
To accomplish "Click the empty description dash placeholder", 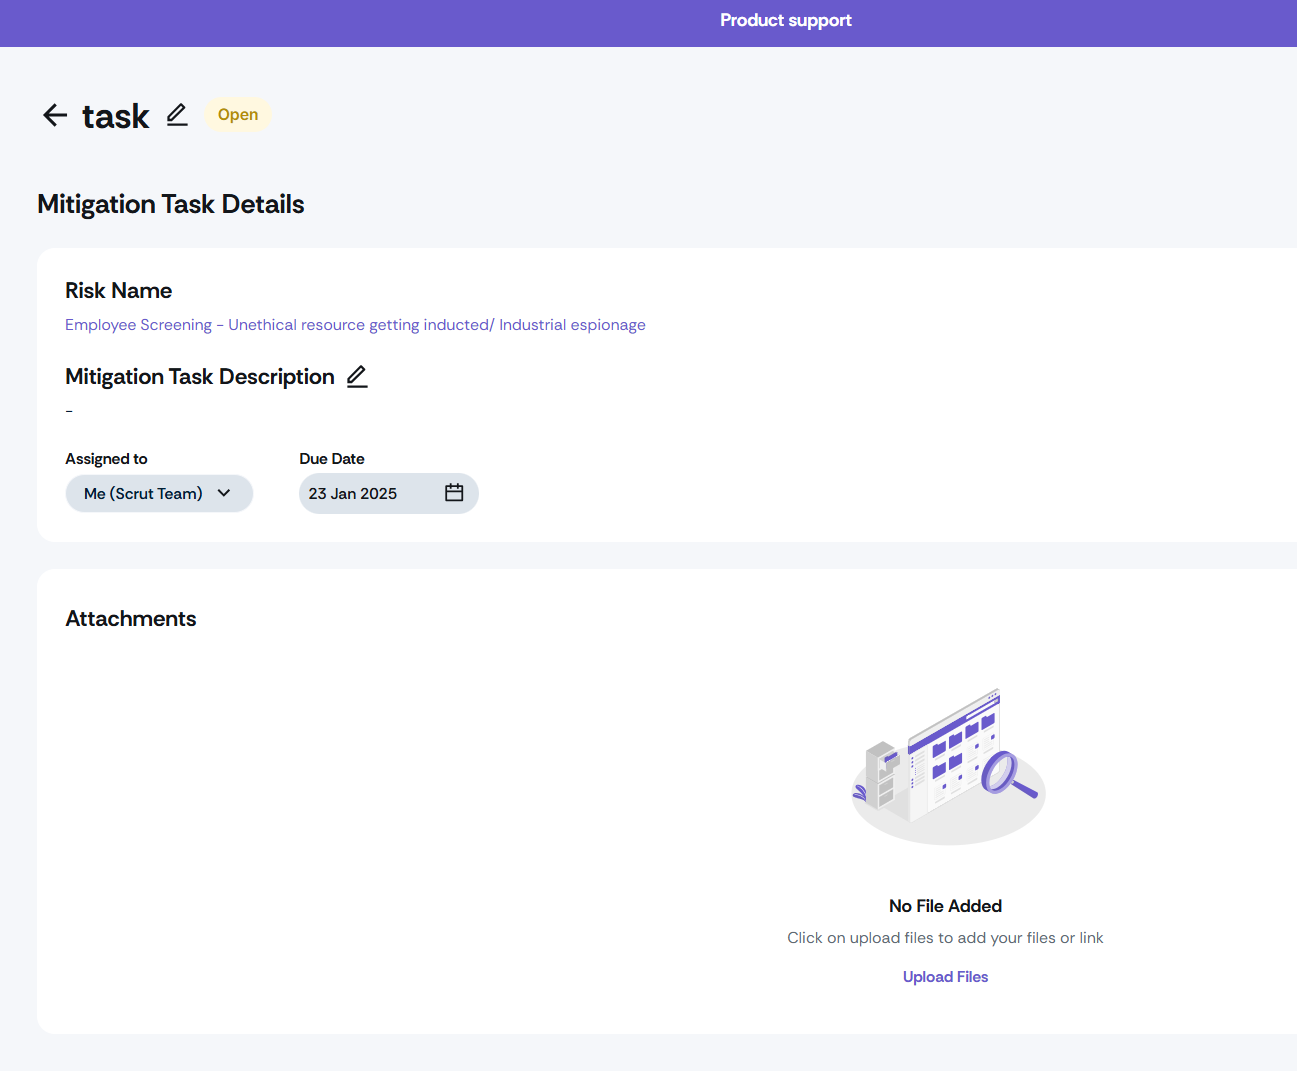I will tap(69, 411).
